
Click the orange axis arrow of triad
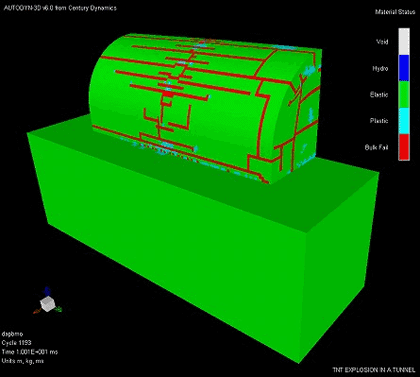tap(37, 311)
